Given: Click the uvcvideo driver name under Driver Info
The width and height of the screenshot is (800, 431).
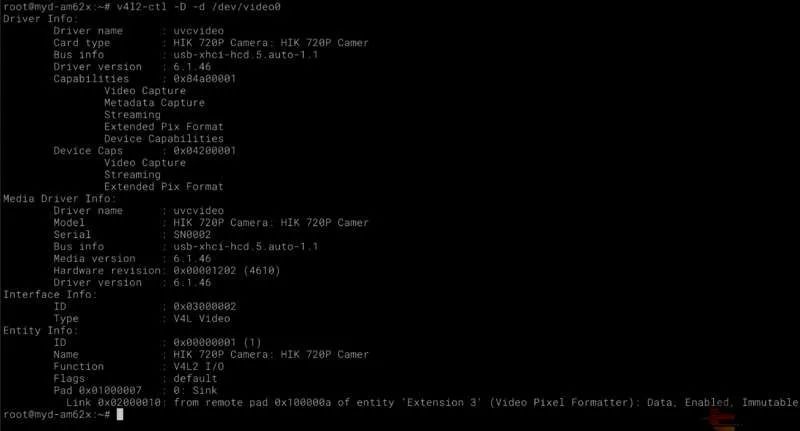Looking at the screenshot, I should tap(198, 31).
